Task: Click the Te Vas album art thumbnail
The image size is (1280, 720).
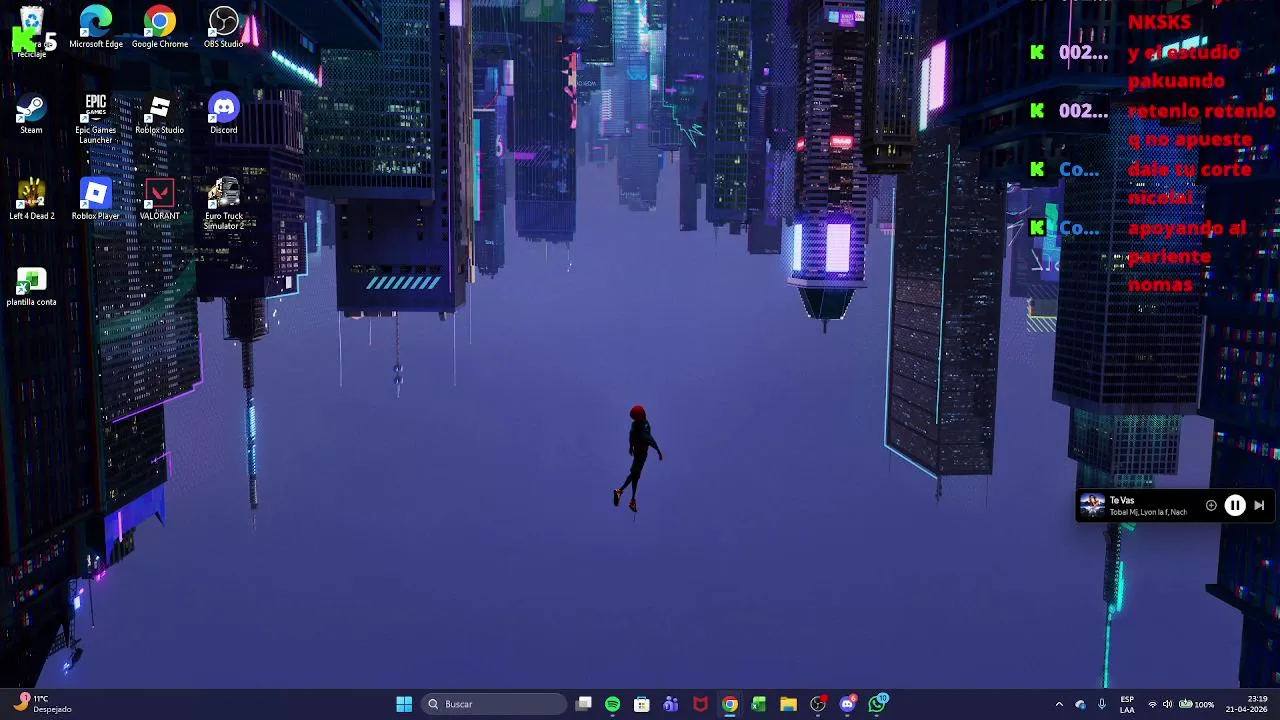Action: click(1092, 506)
